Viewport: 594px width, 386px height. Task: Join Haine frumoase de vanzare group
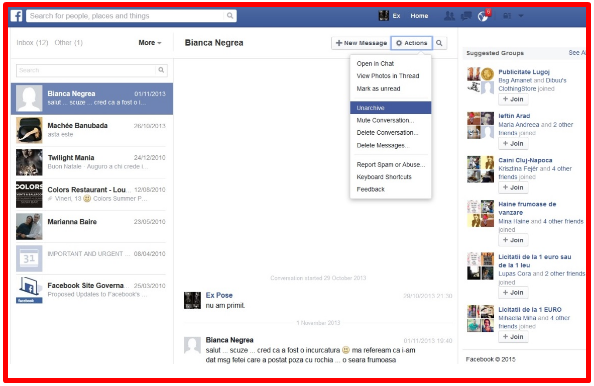[513, 240]
